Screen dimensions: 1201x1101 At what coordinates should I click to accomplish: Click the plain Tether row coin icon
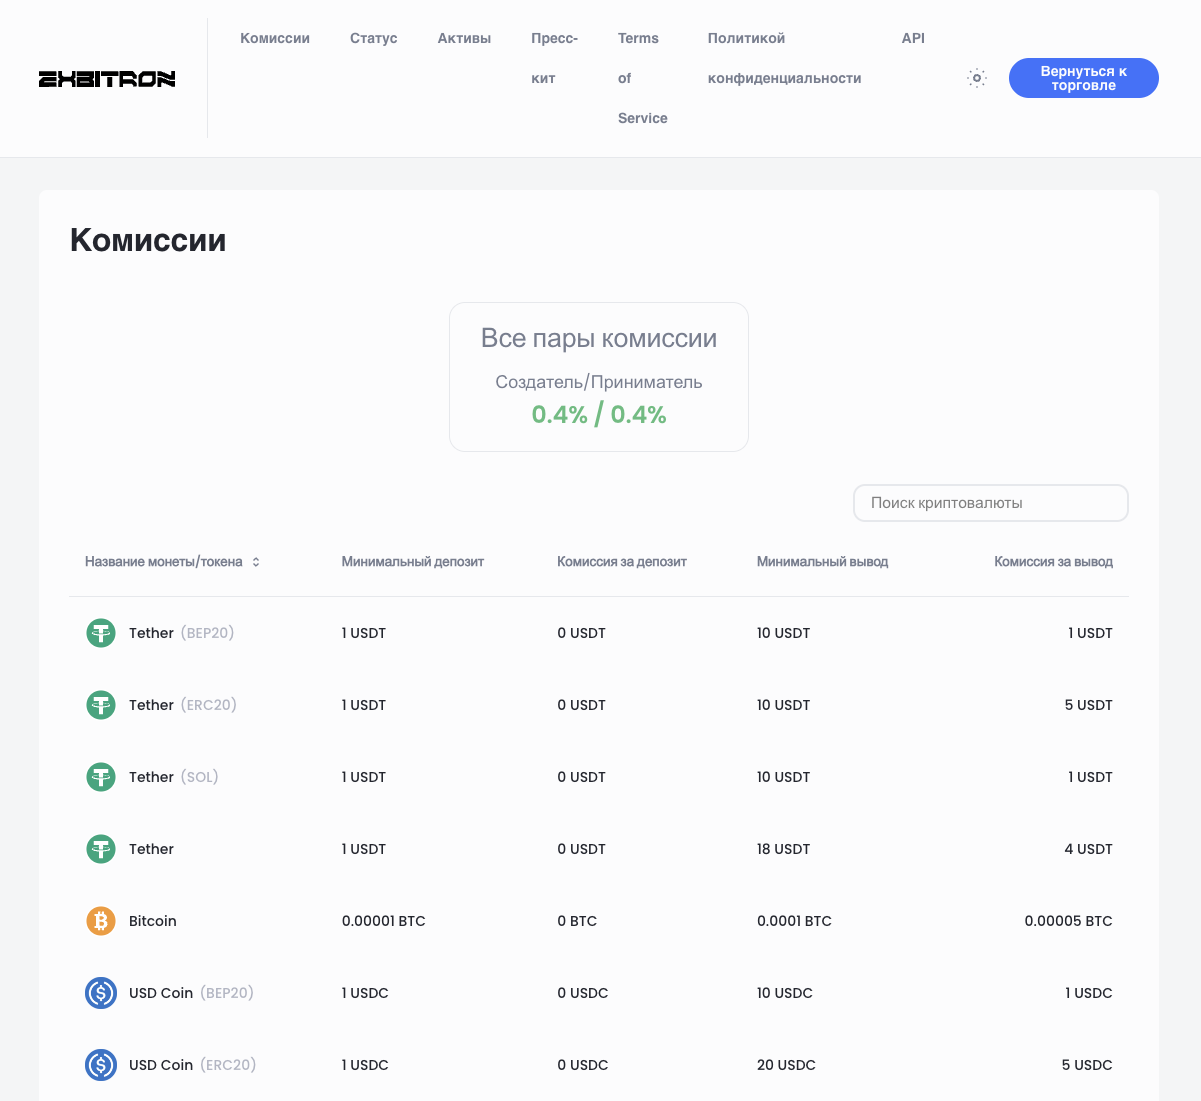pos(101,849)
